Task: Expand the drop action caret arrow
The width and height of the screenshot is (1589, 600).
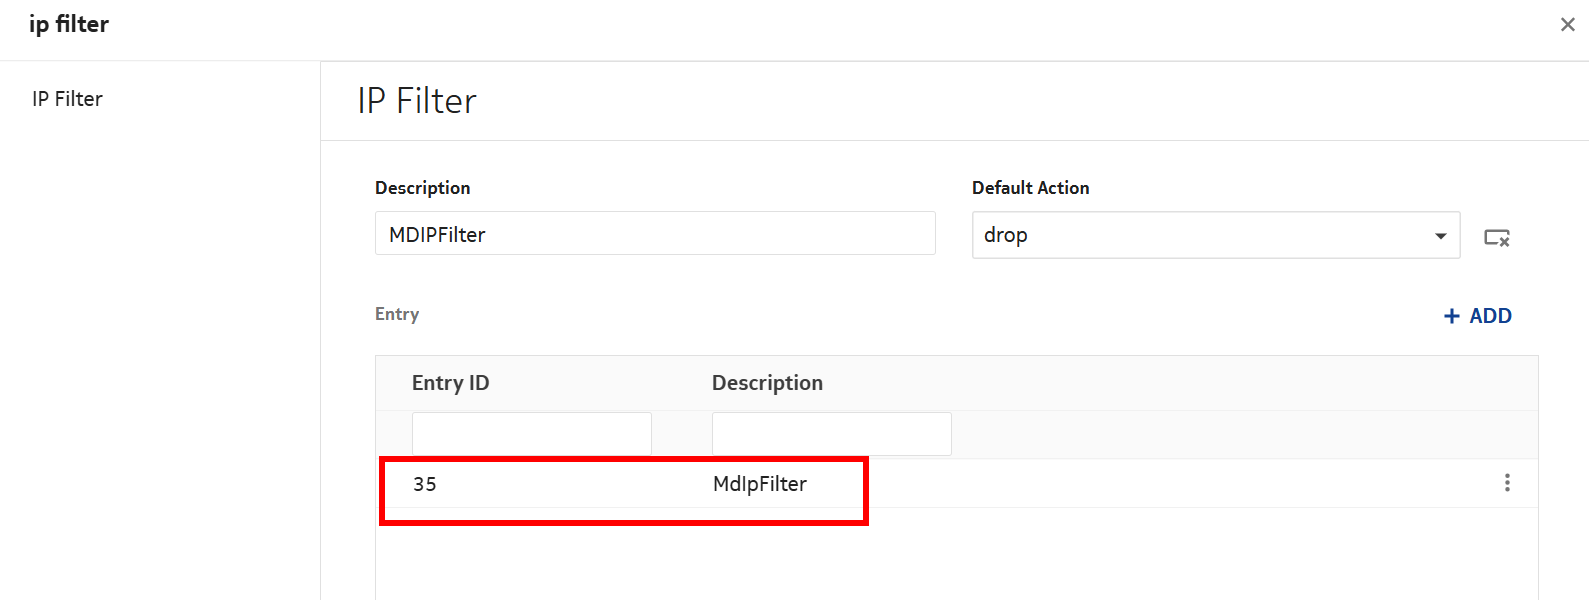Action: 1440,236
